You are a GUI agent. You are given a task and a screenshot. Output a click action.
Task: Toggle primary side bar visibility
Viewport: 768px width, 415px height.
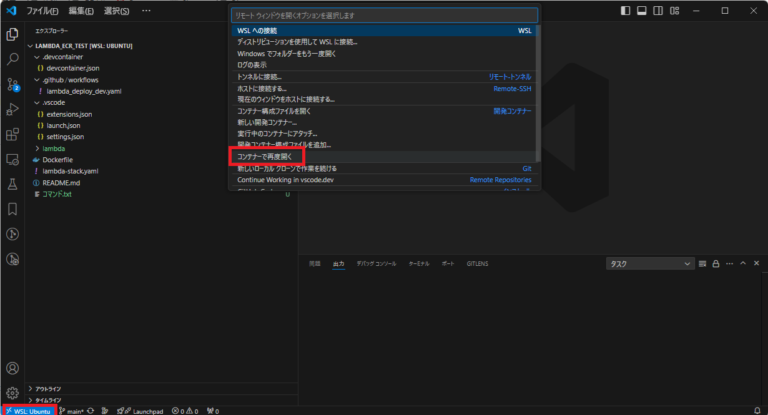[x=625, y=11]
